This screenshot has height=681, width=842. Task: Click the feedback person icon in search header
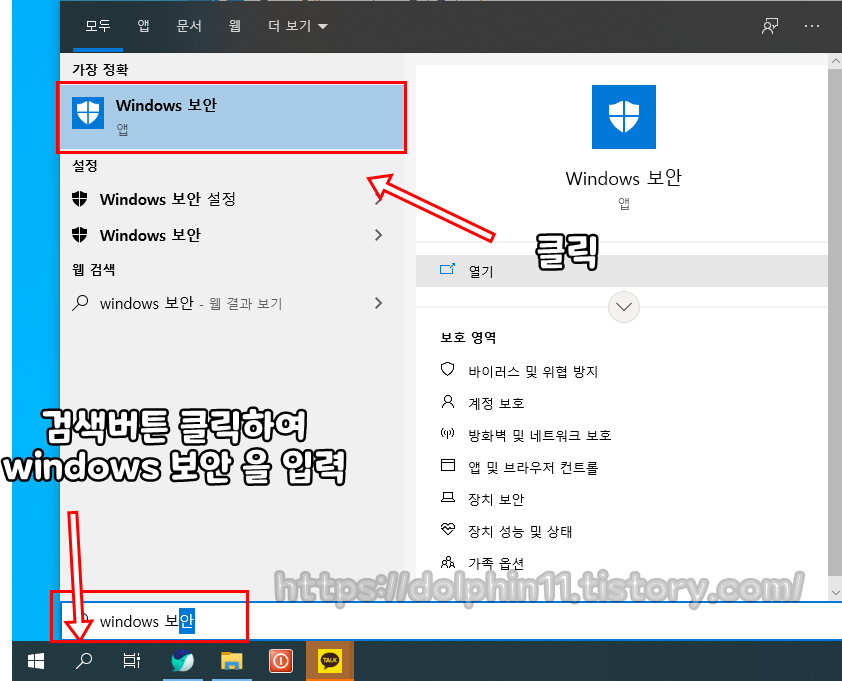[x=770, y=26]
